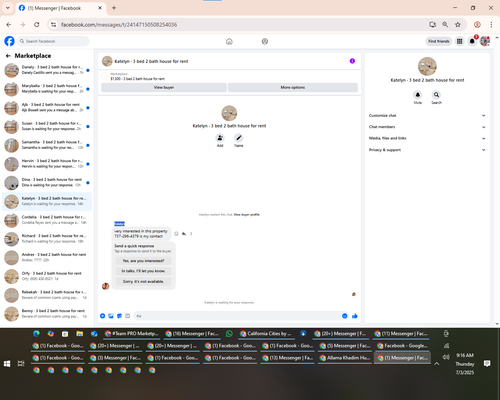
Task: Expand the Chat members section
Action: click(x=427, y=127)
